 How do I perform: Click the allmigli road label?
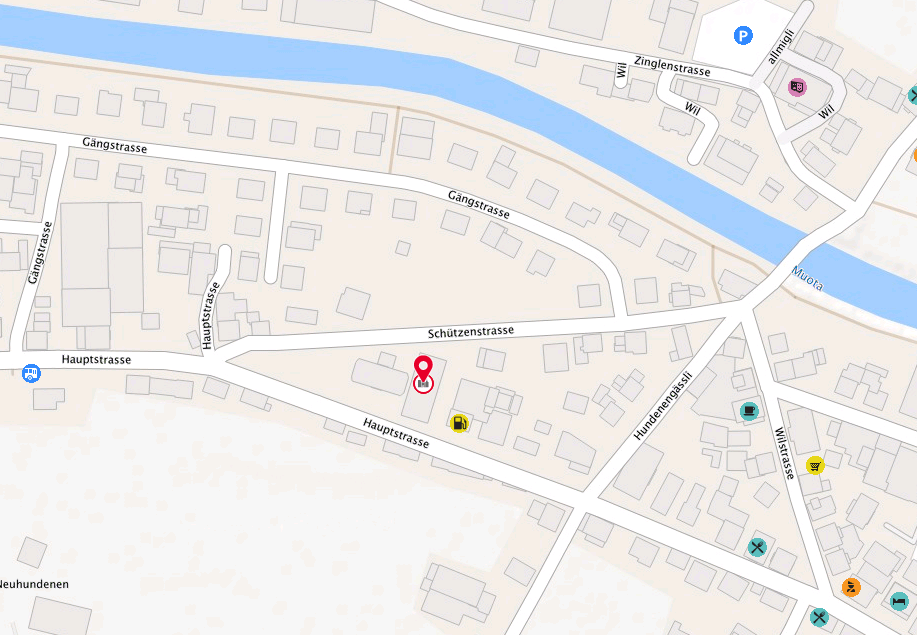tap(781, 46)
